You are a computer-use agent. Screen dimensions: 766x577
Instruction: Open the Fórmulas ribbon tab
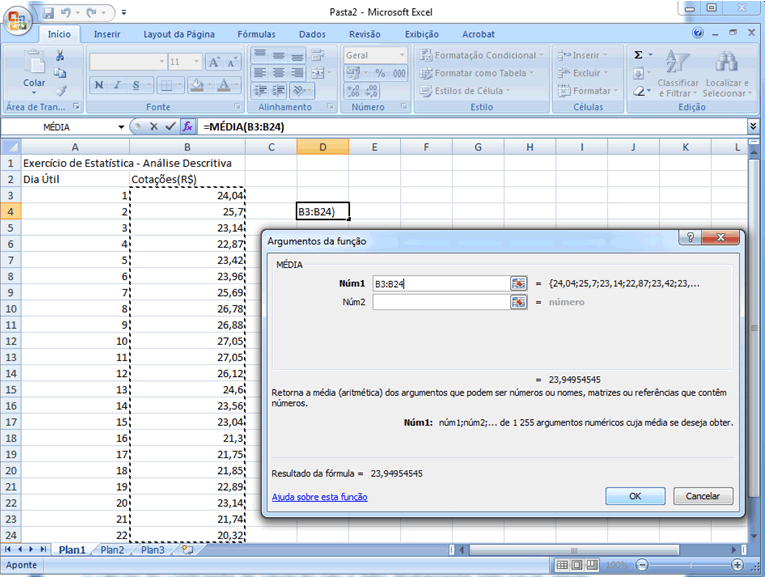pos(256,33)
